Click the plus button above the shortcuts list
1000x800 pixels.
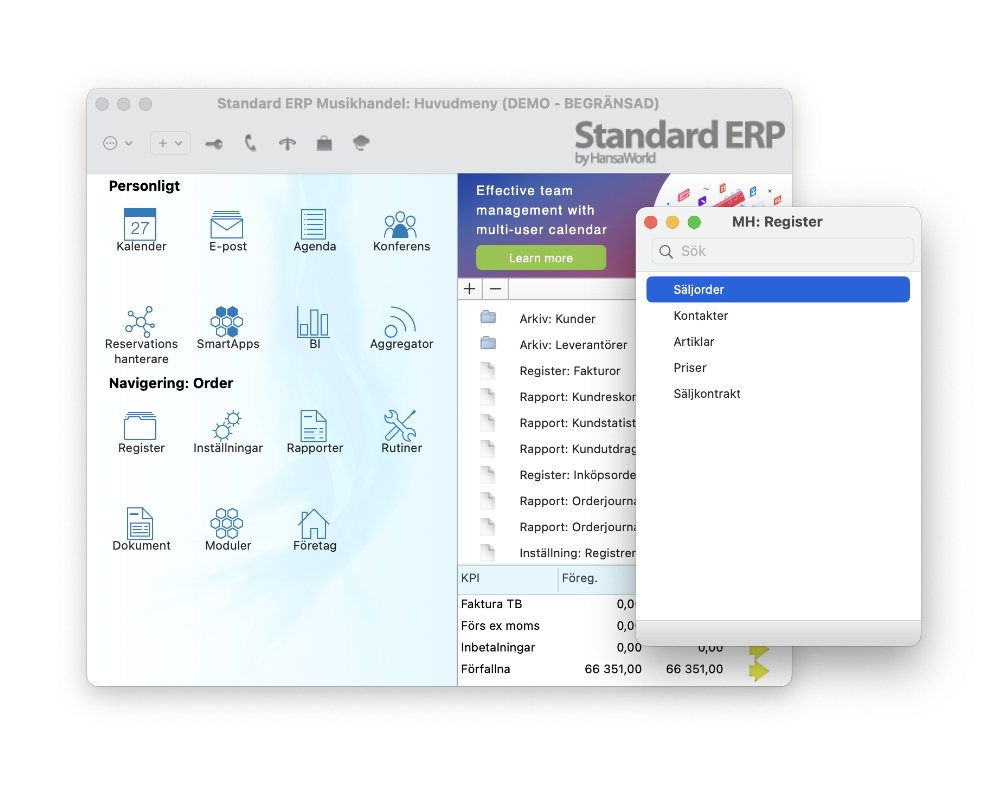tap(470, 289)
